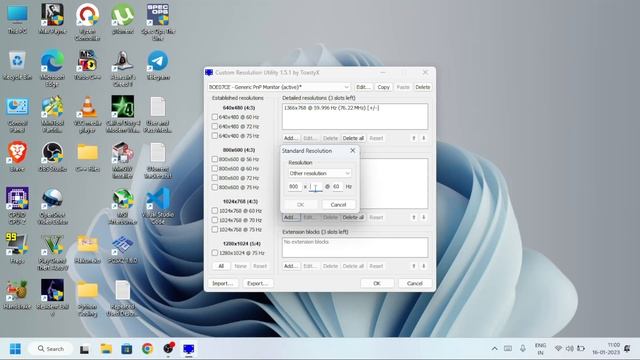Launch the Brave browser shortcut
The width and height of the screenshot is (640, 360).
pyautogui.click(x=17, y=157)
